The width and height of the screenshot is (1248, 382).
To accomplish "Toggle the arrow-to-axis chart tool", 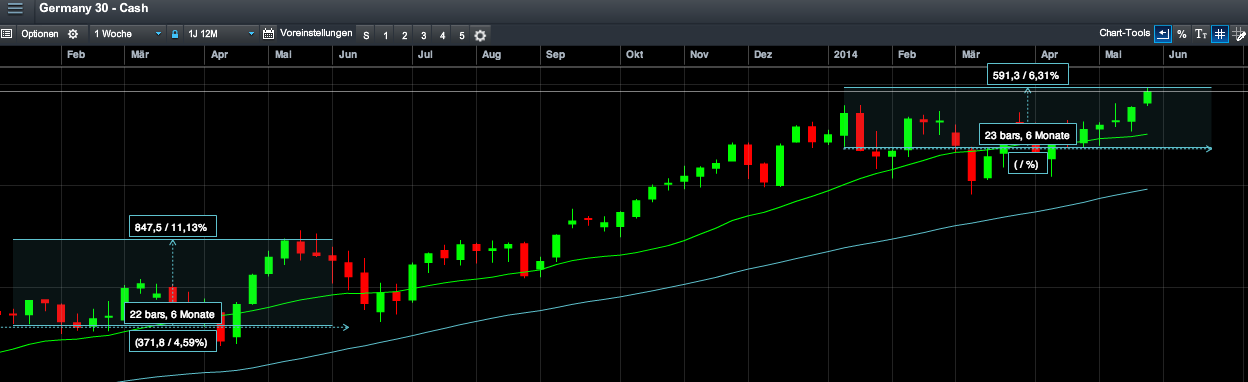I will [x=1162, y=34].
